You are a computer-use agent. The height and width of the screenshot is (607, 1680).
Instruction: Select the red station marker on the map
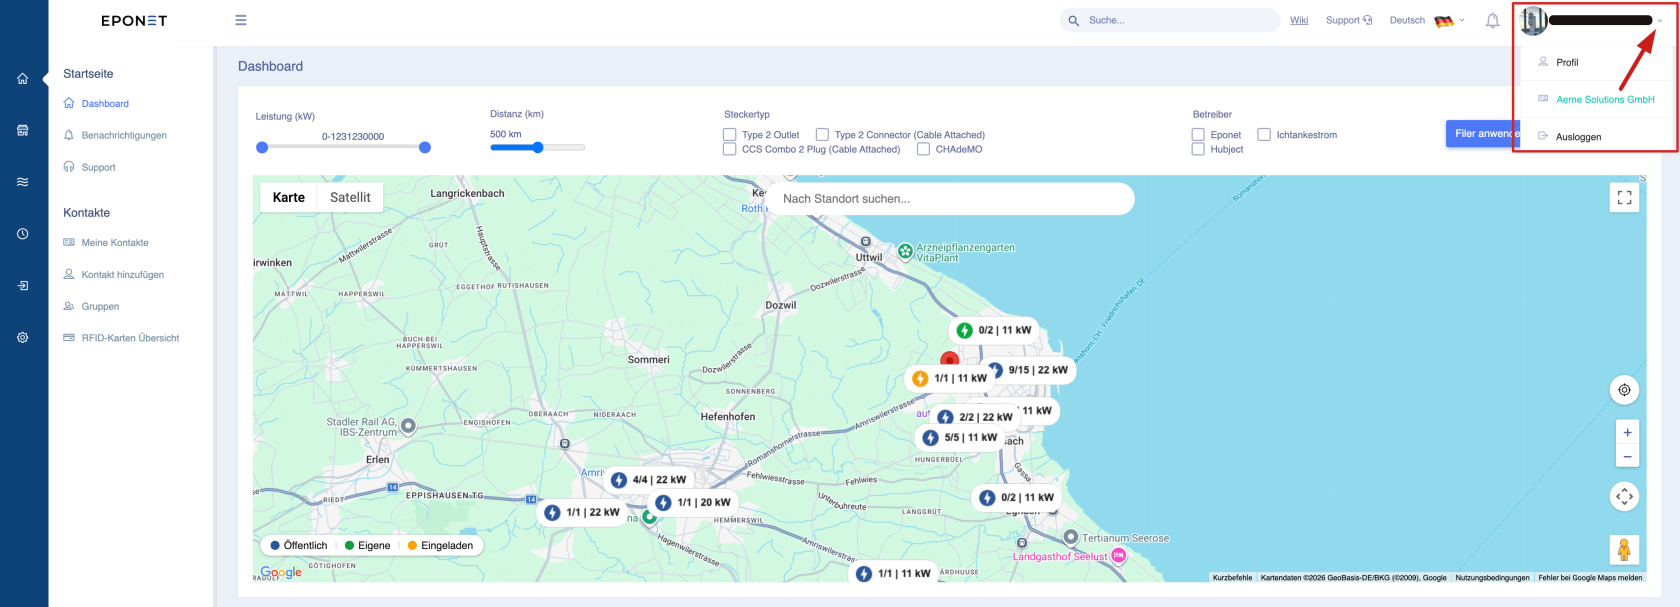950,359
